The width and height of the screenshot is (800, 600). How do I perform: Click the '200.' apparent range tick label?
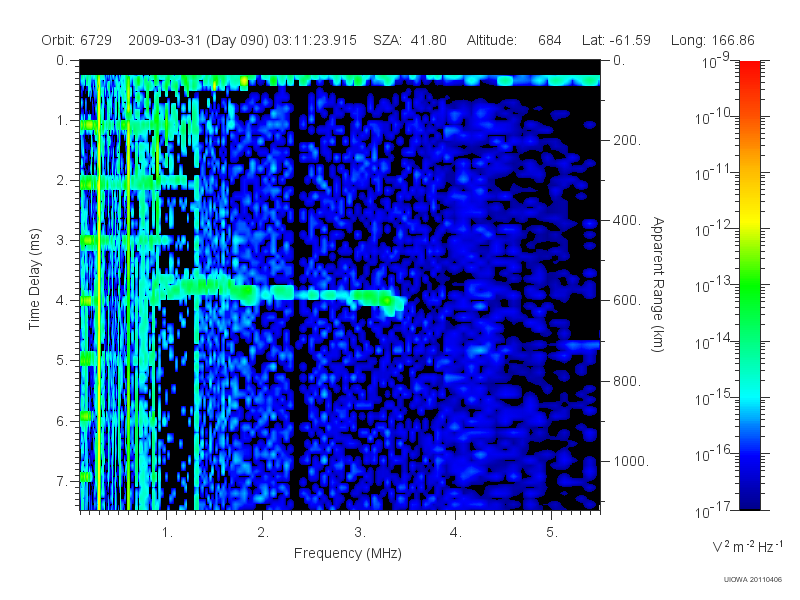(x=626, y=140)
